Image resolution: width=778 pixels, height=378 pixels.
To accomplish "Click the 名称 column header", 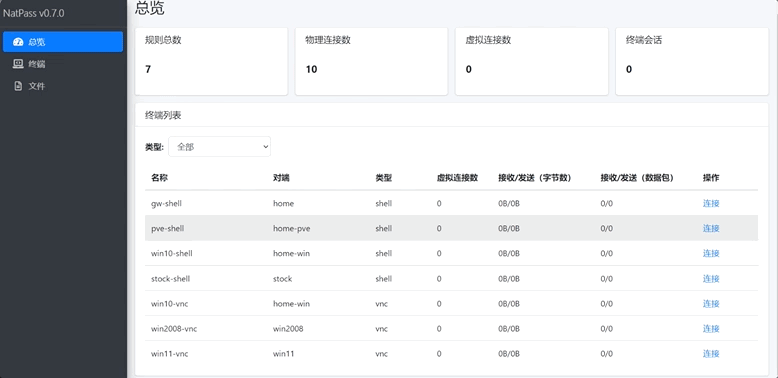I will tap(159, 178).
